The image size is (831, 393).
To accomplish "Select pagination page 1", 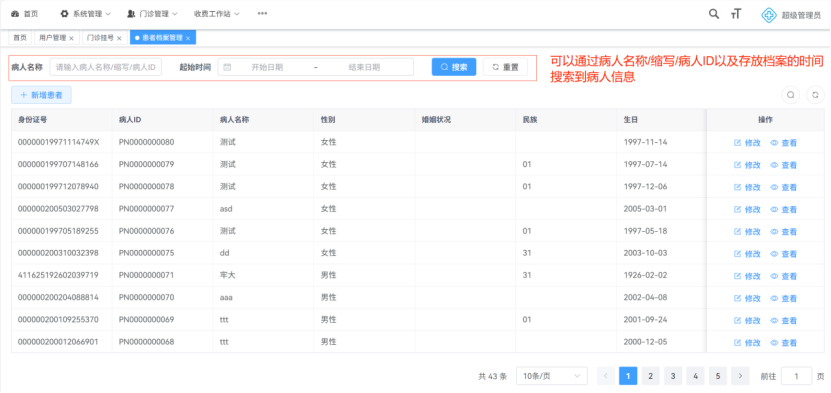I will [628, 376].
